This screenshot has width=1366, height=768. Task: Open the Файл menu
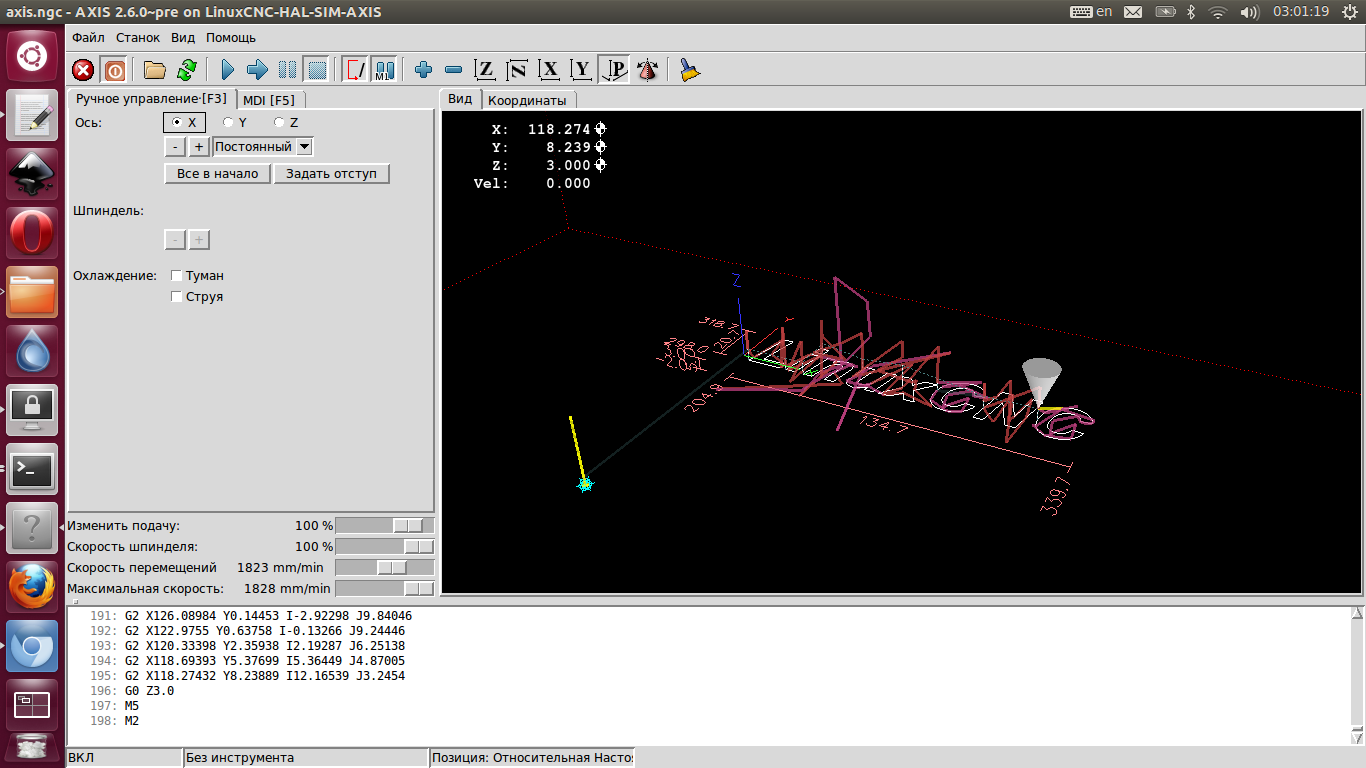click(x=88, y=38)
